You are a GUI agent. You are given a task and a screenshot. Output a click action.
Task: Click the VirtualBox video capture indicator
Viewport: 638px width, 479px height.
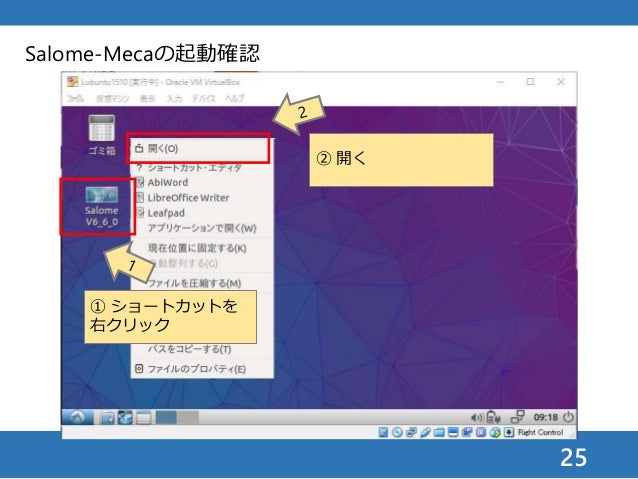[467, 432]
